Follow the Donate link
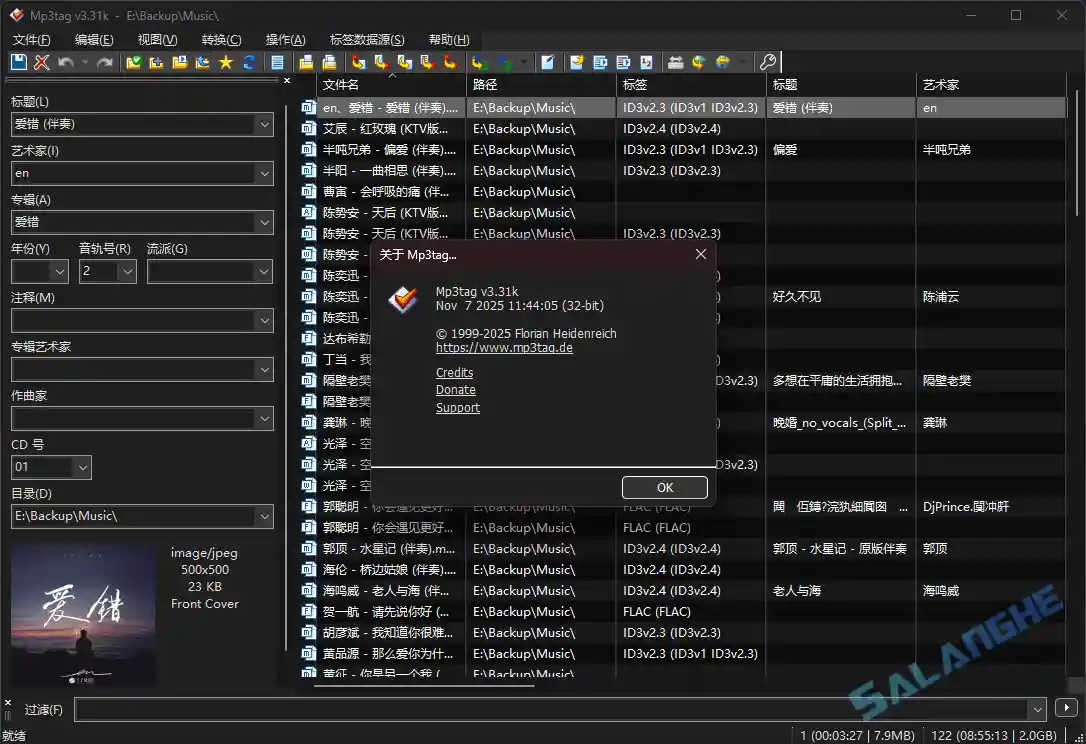 click(x=456, y=390)
